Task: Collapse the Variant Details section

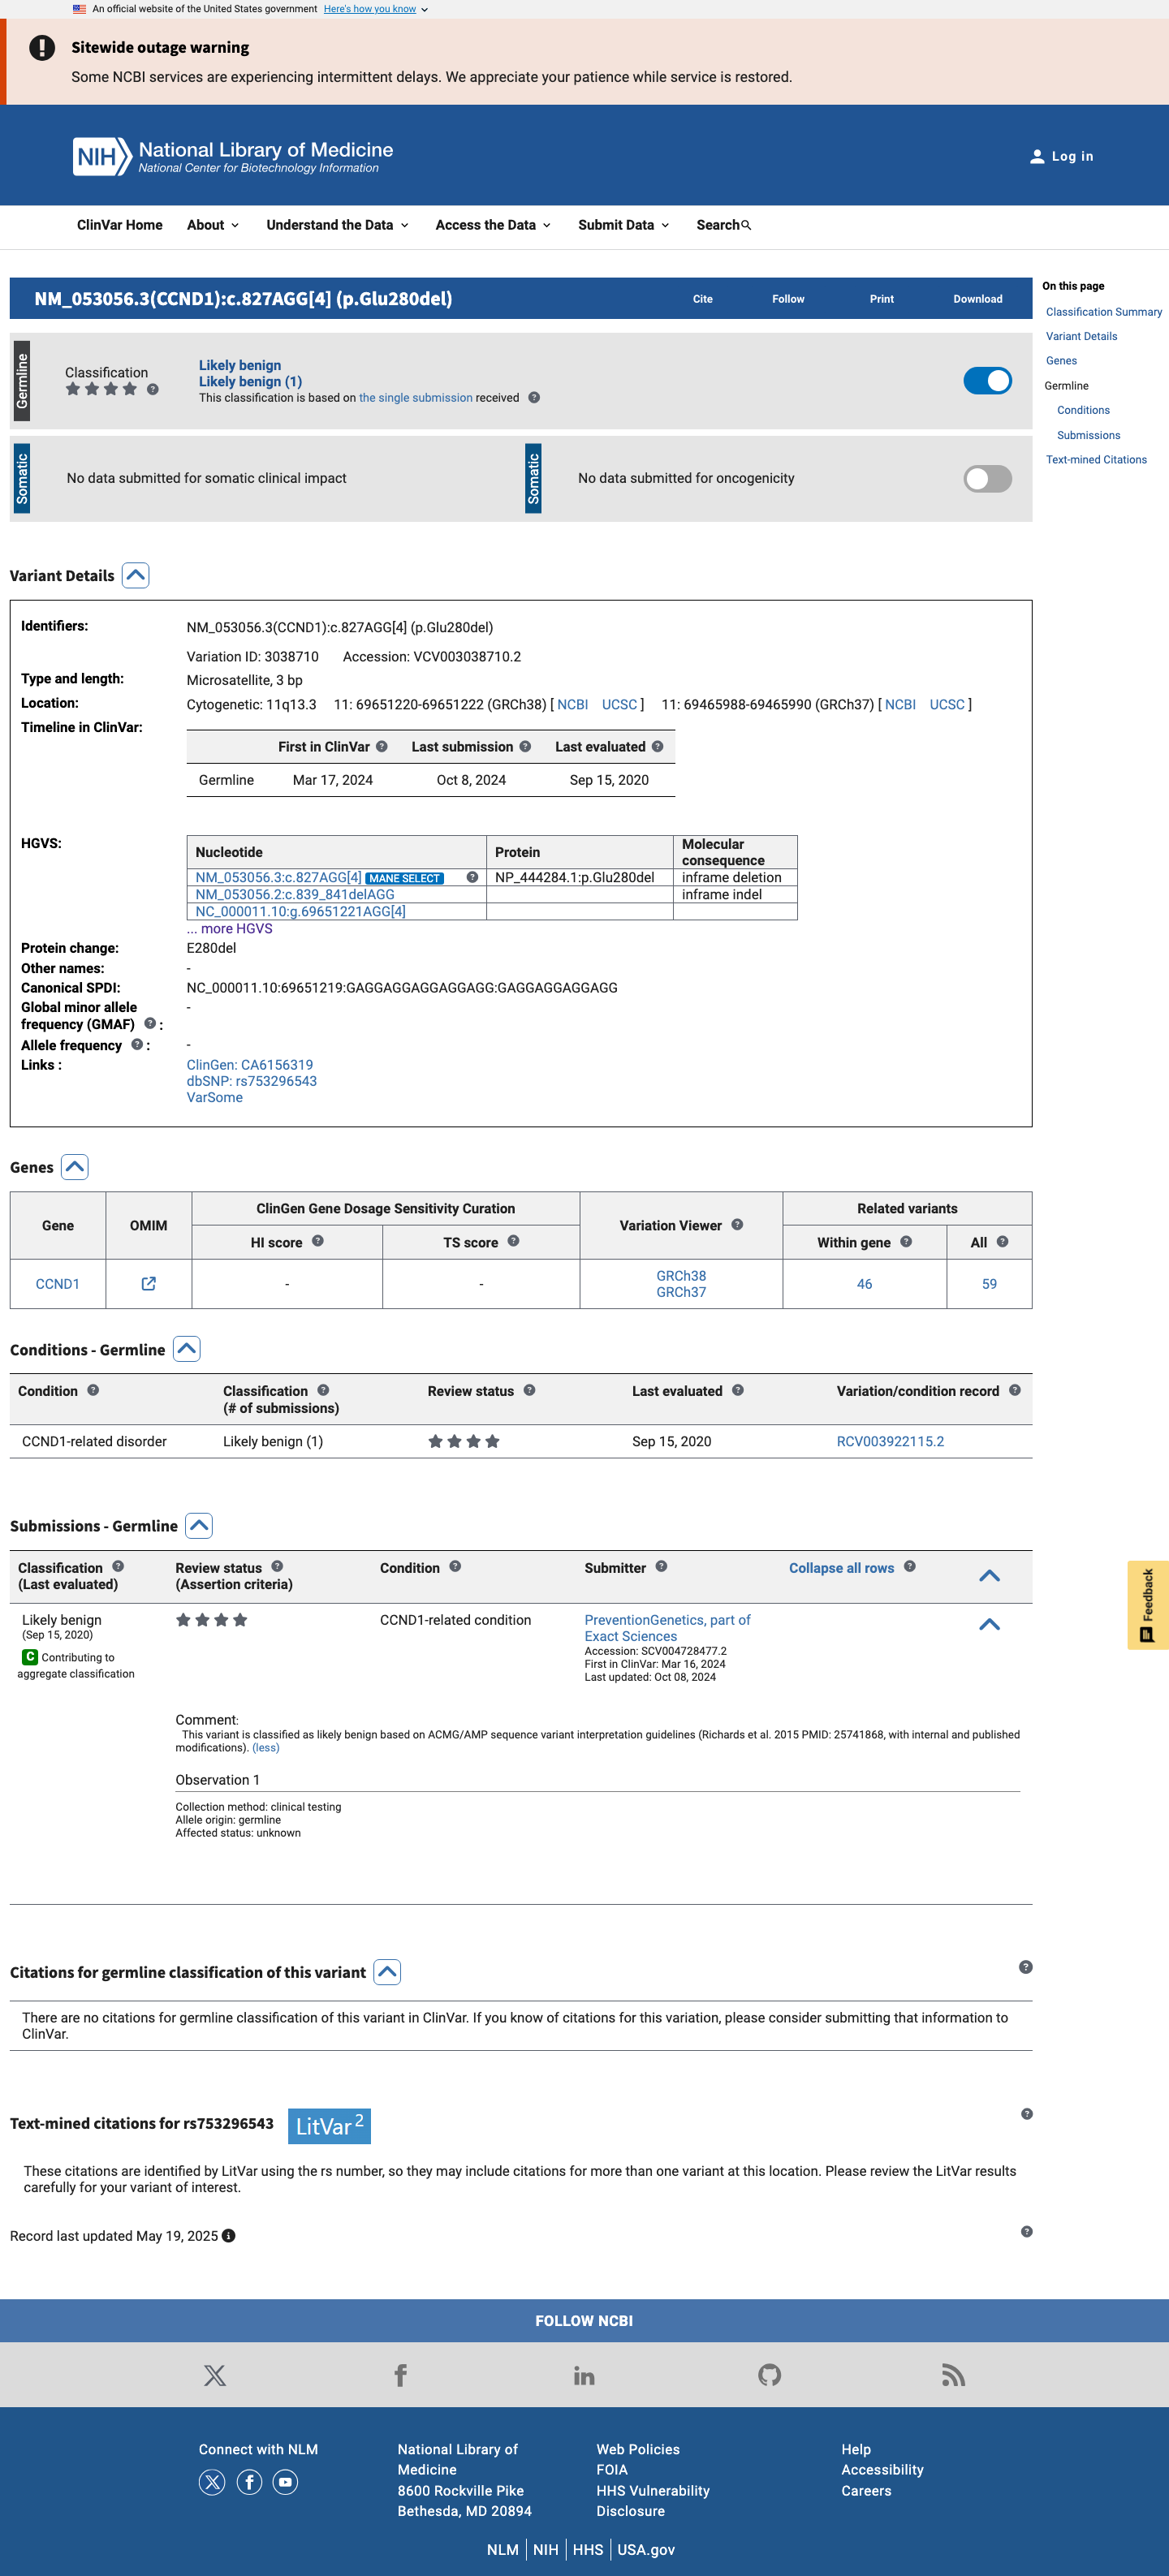Action: (135, 575)
